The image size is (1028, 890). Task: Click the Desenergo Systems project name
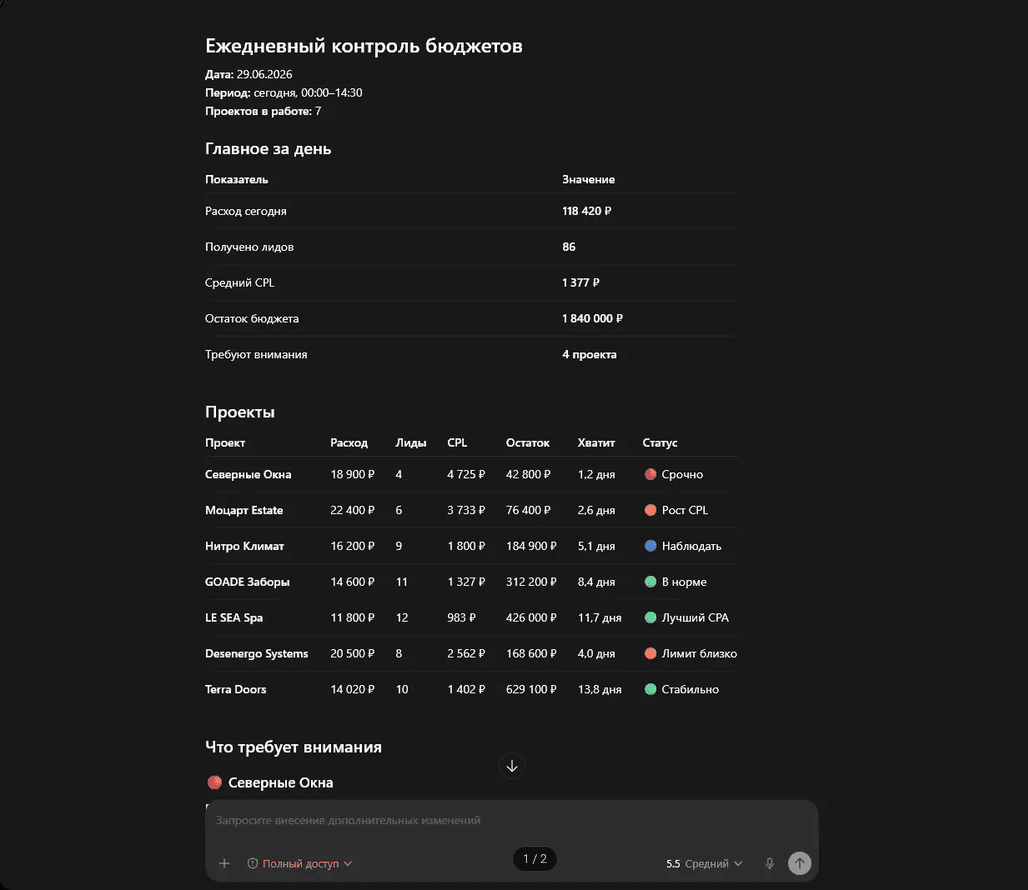click(256, 653)
